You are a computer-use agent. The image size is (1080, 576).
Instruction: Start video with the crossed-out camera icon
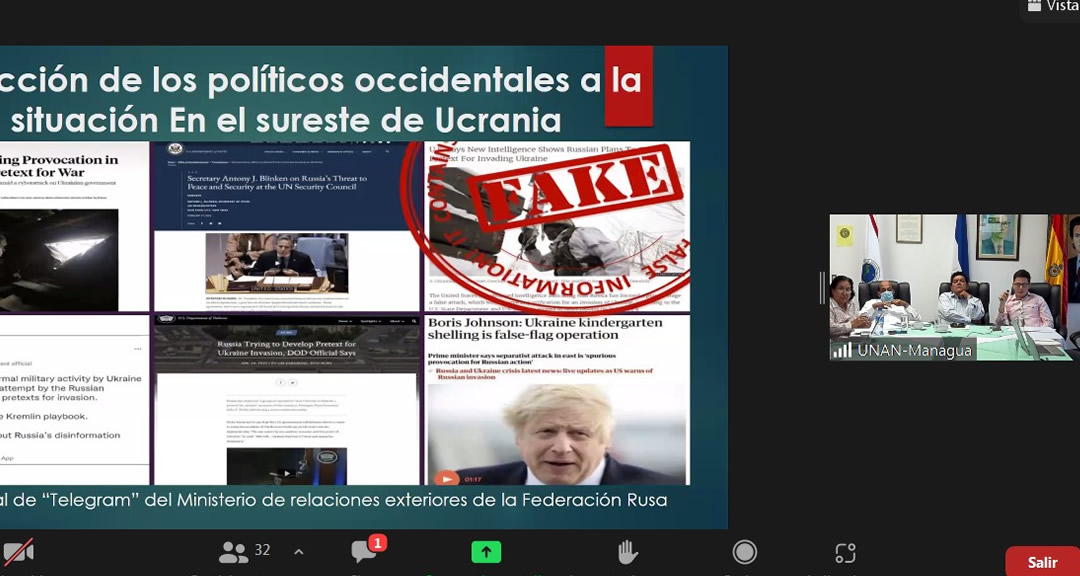18,551
